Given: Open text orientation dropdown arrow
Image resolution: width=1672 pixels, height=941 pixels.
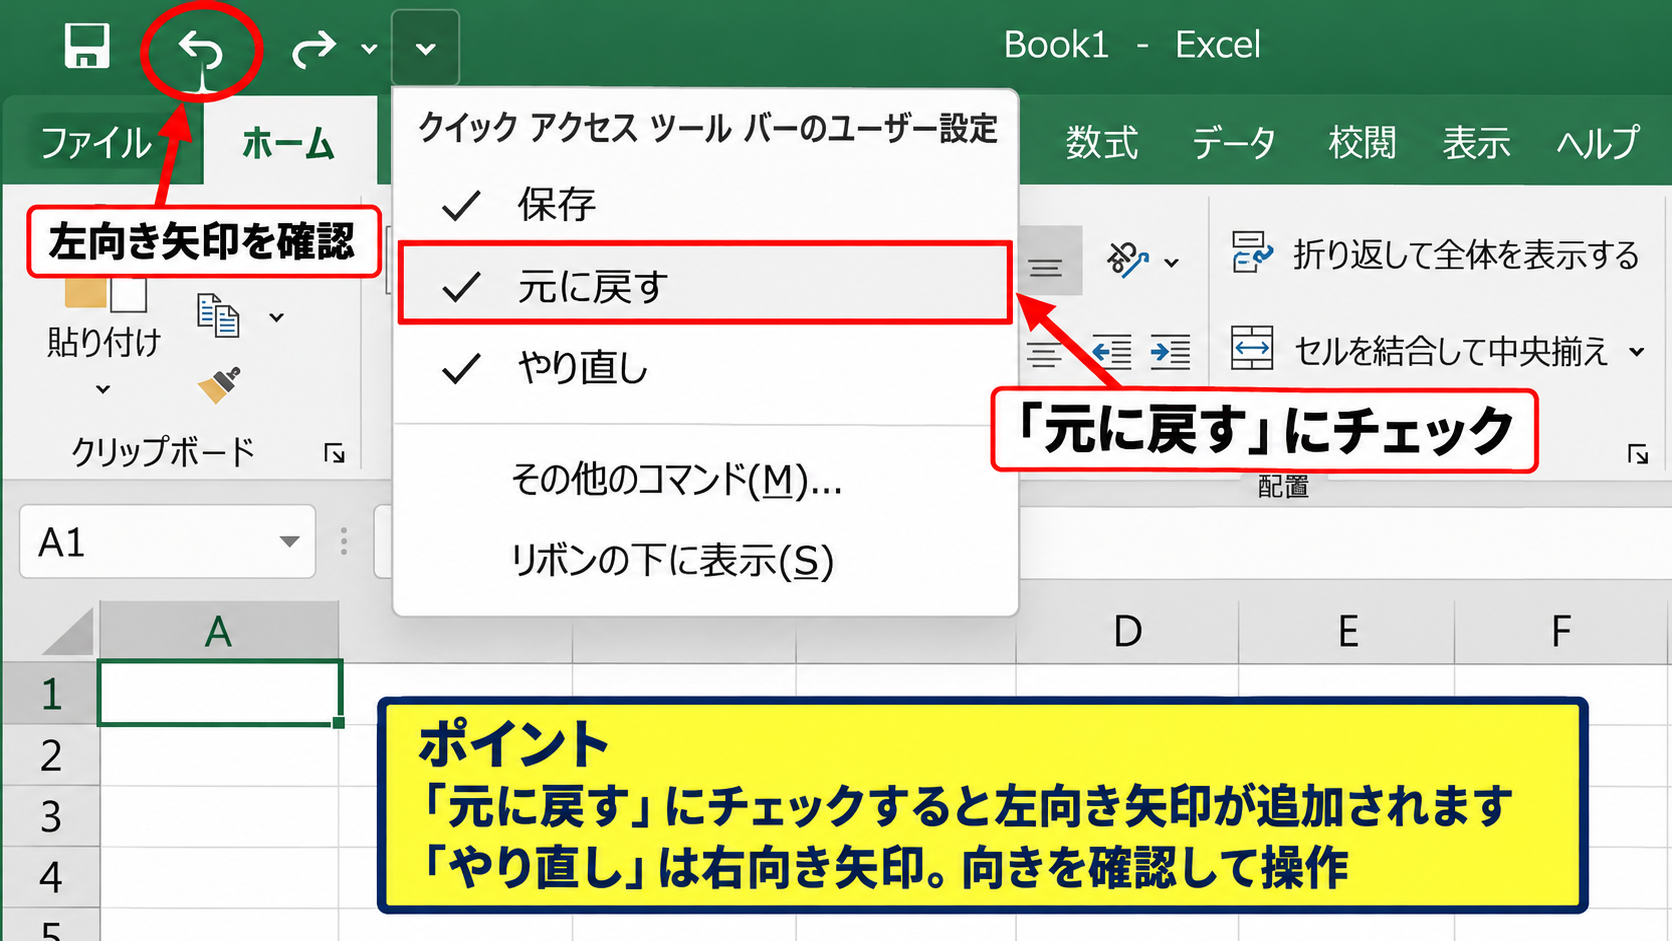Looking at the screenshot, I should pyautogui.click(x=1172, y=263).
